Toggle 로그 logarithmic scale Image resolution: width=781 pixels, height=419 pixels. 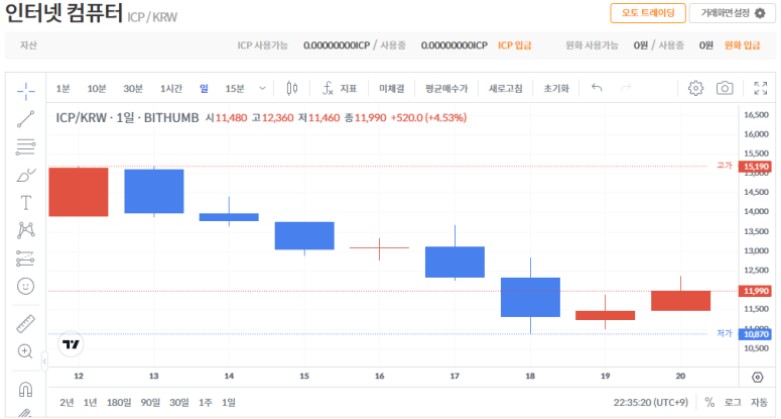coord(732,403)
